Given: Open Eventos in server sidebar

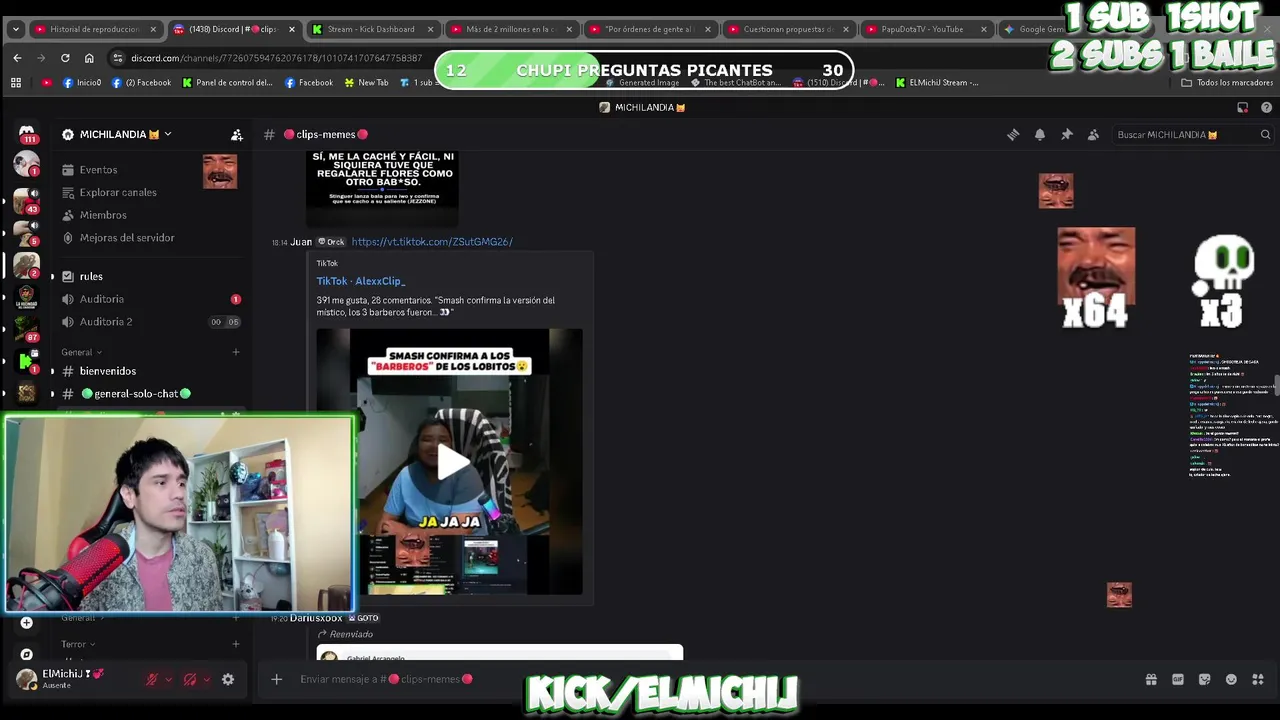Looking at the screenshot, I should (x=98, y=170).
